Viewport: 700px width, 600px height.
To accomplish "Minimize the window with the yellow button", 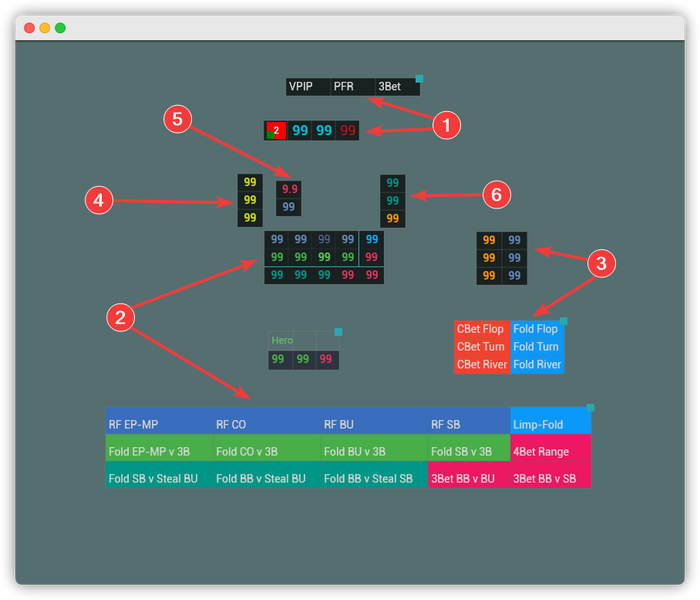I will pyautogui.click(x=45, y=28).
